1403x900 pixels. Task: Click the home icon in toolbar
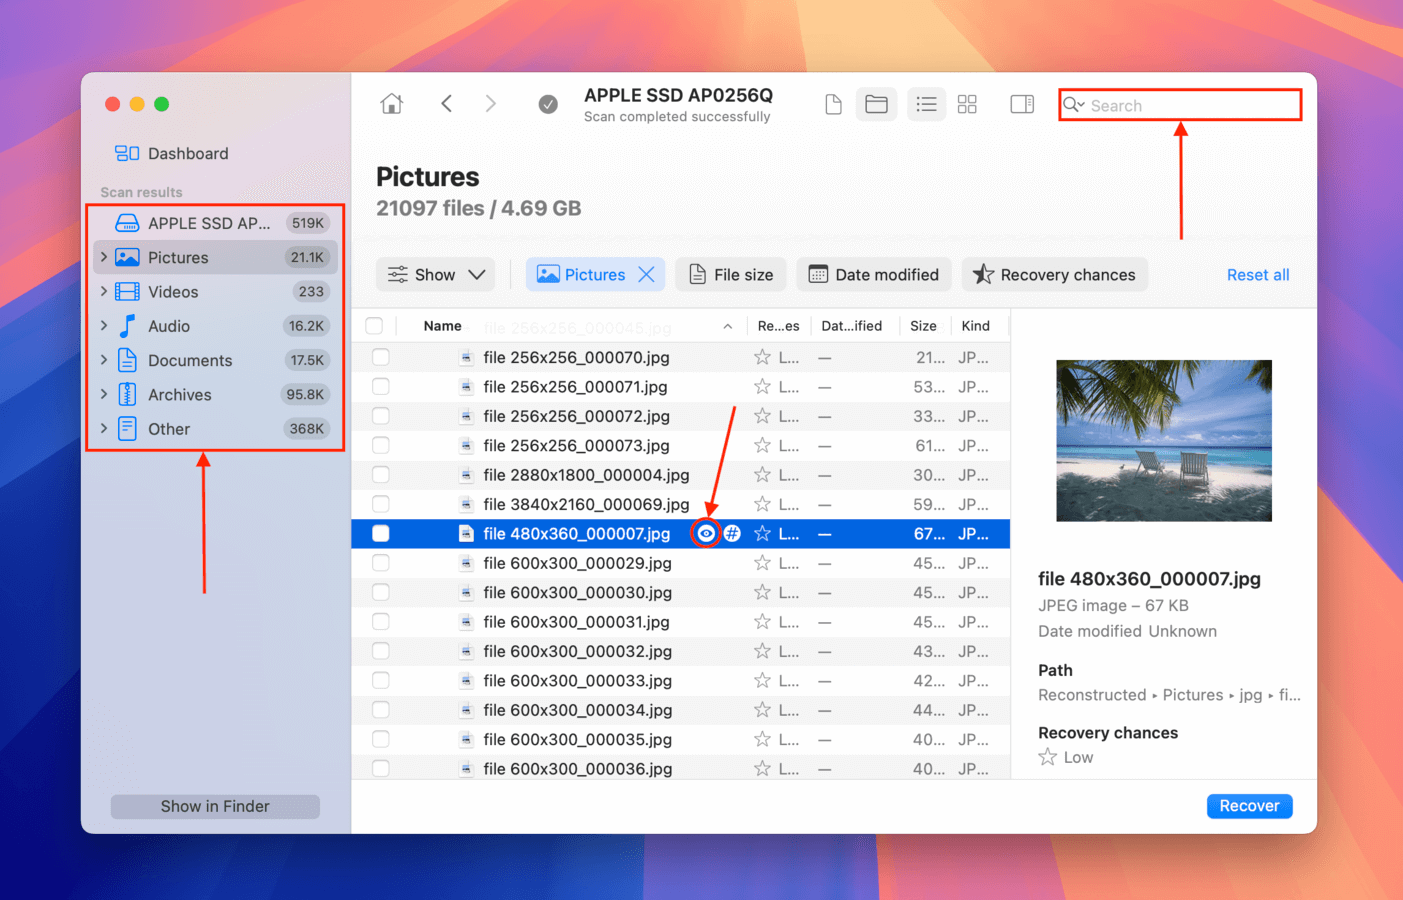[x=392, y=104]
